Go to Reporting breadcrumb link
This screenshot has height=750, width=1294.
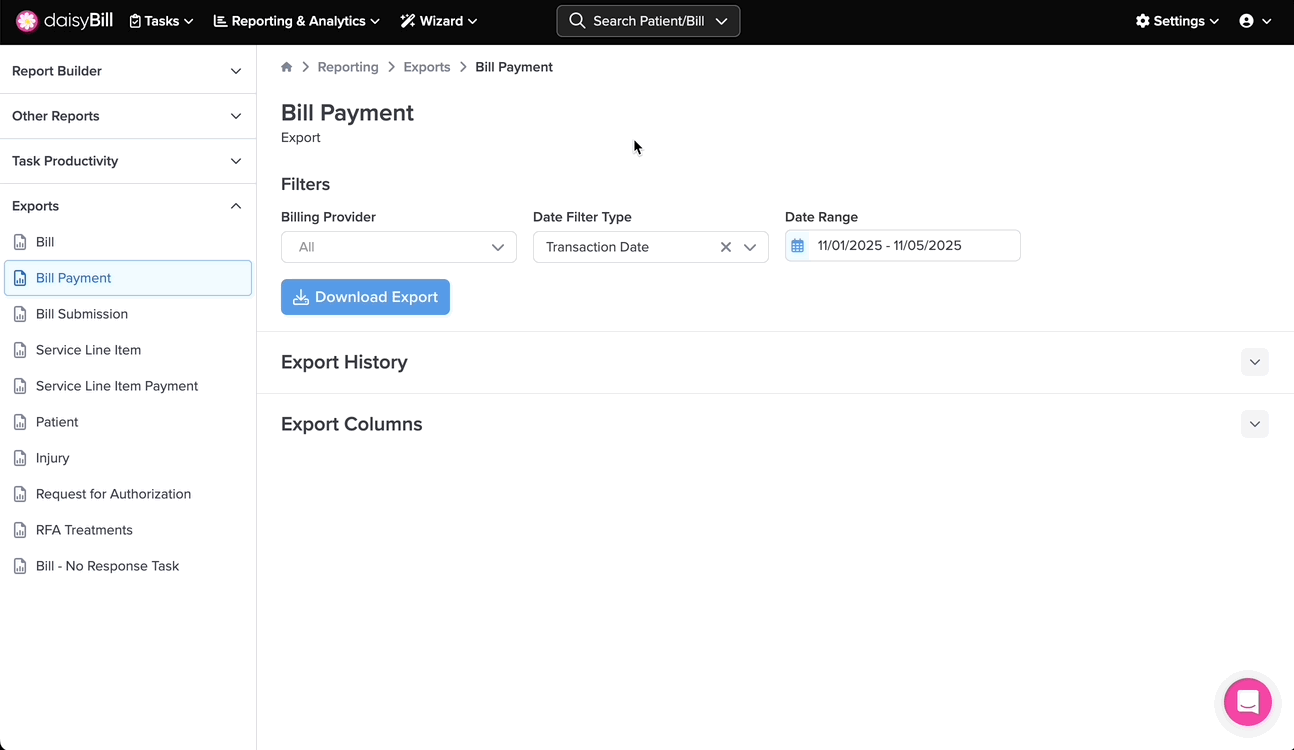348,67
